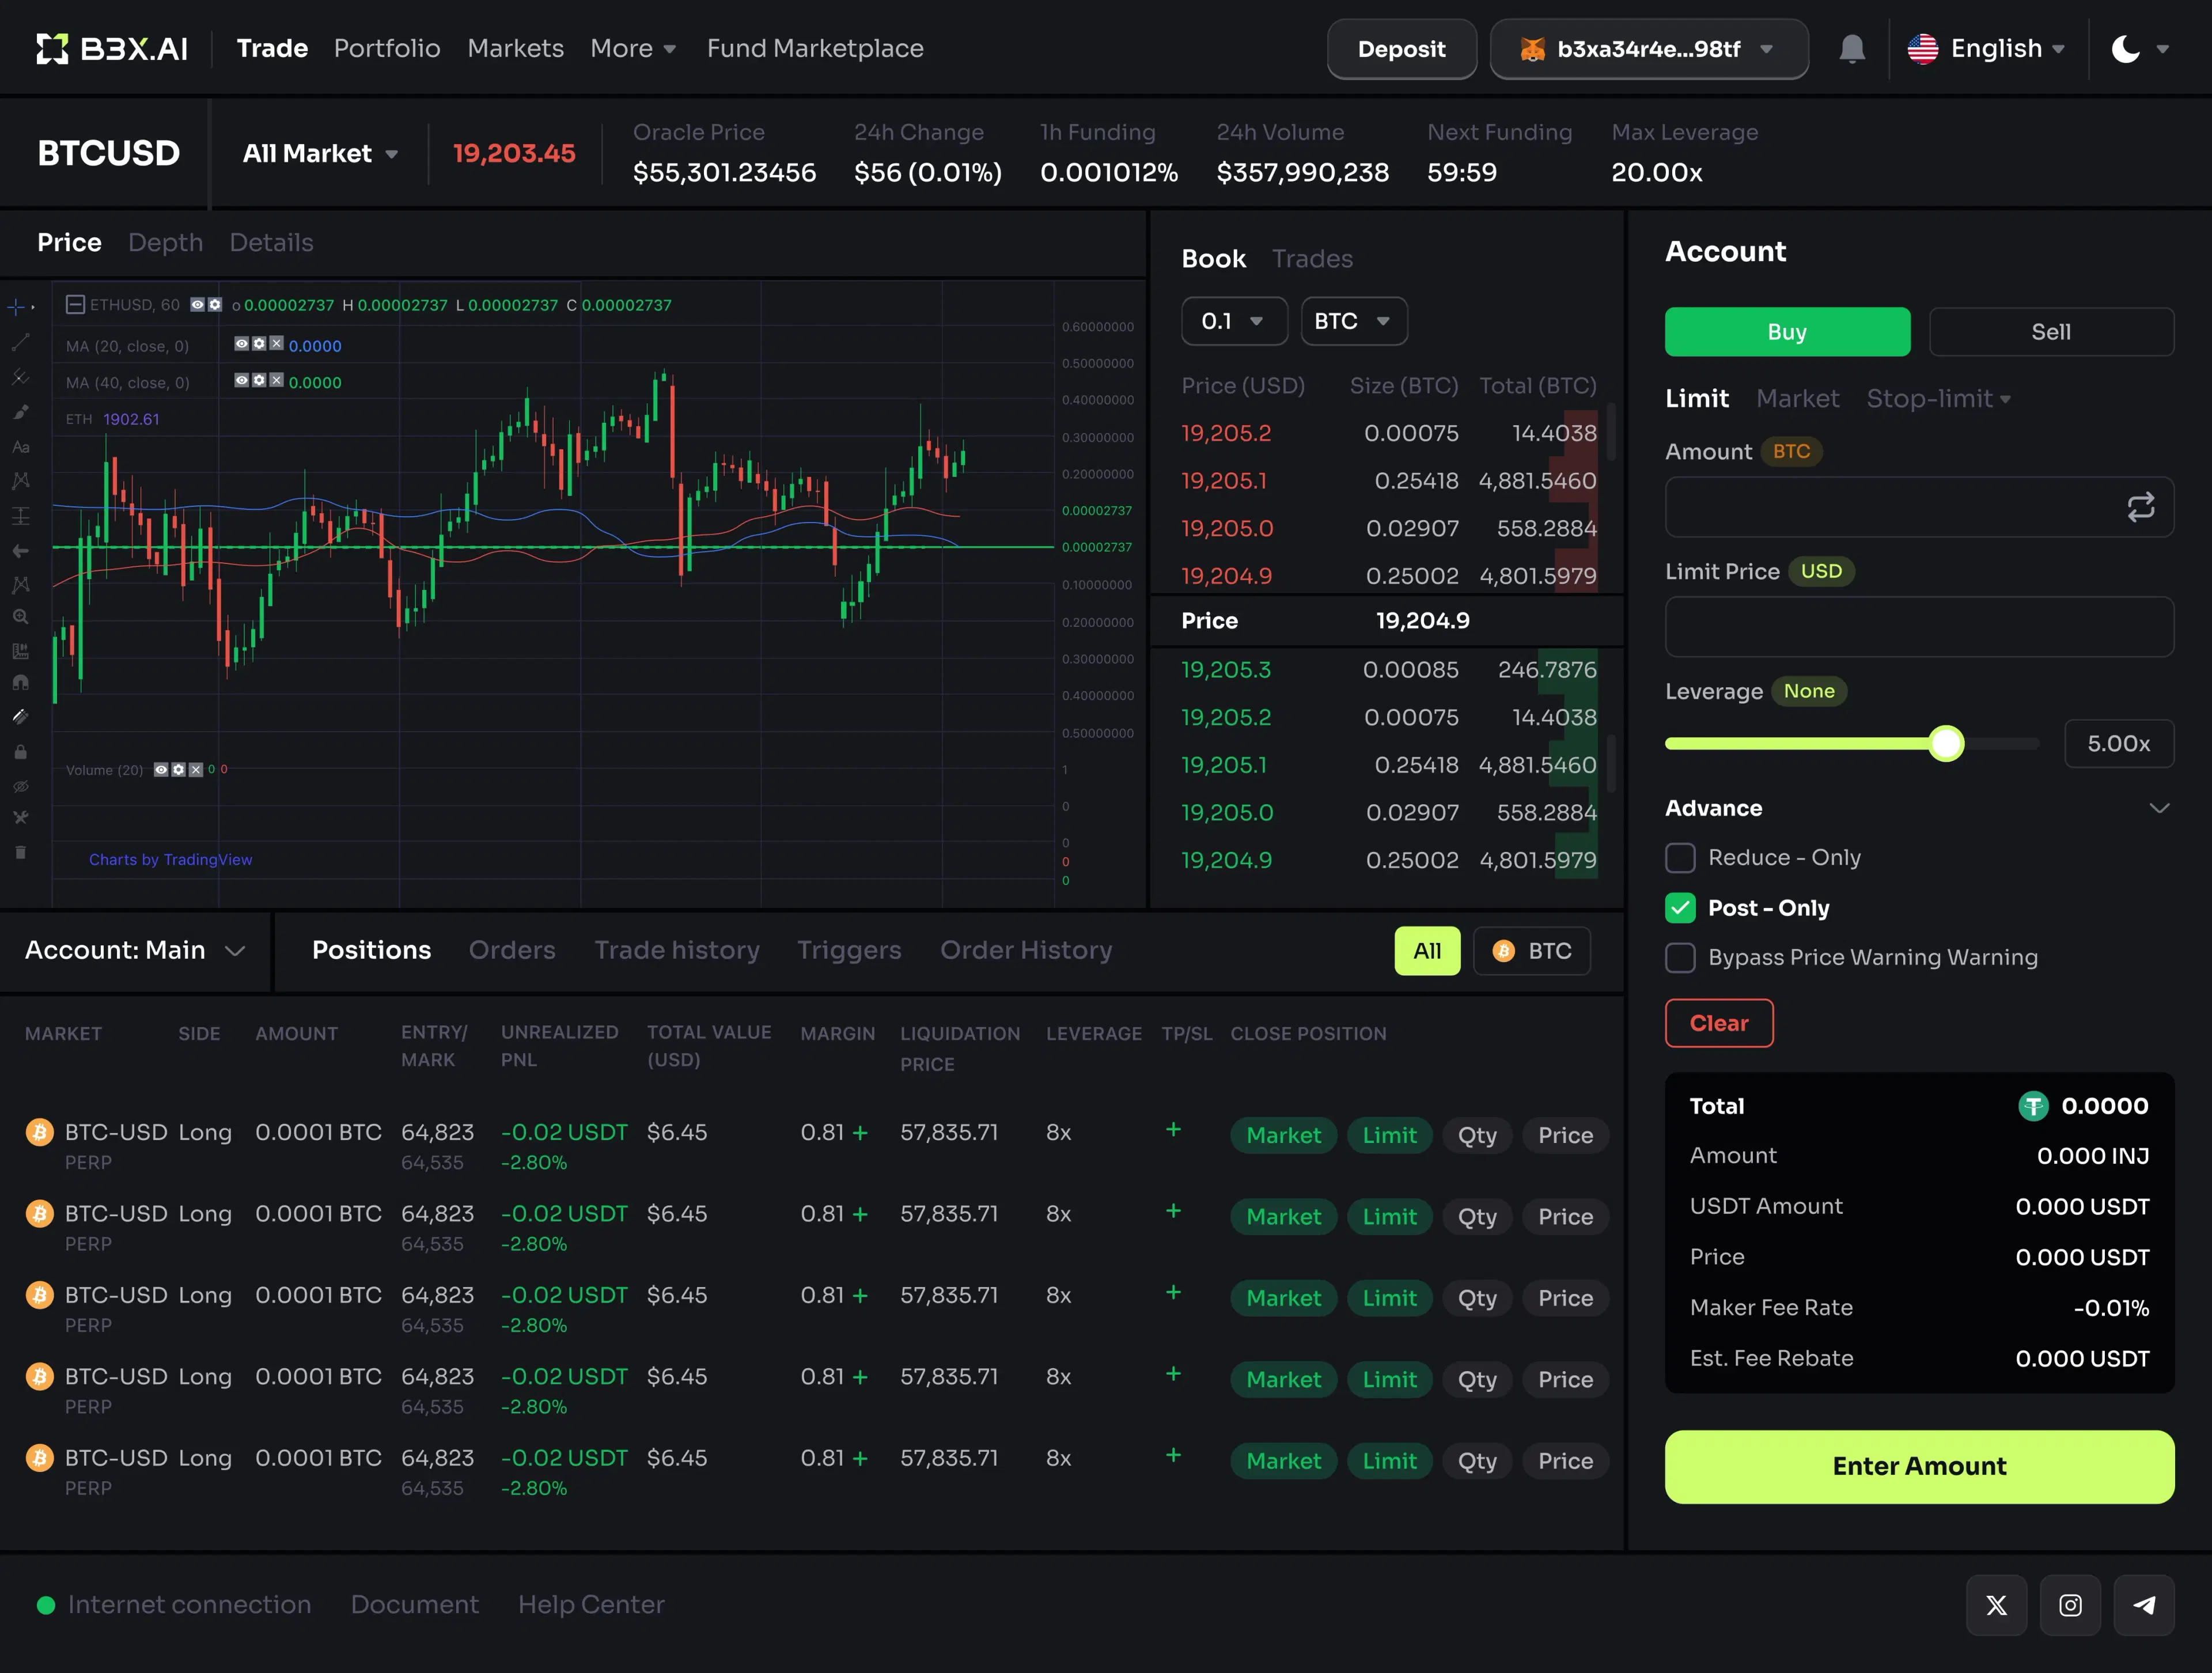2212x1673 pixels.
Task: Filter positions by BTC
Action: point(1531,951)
